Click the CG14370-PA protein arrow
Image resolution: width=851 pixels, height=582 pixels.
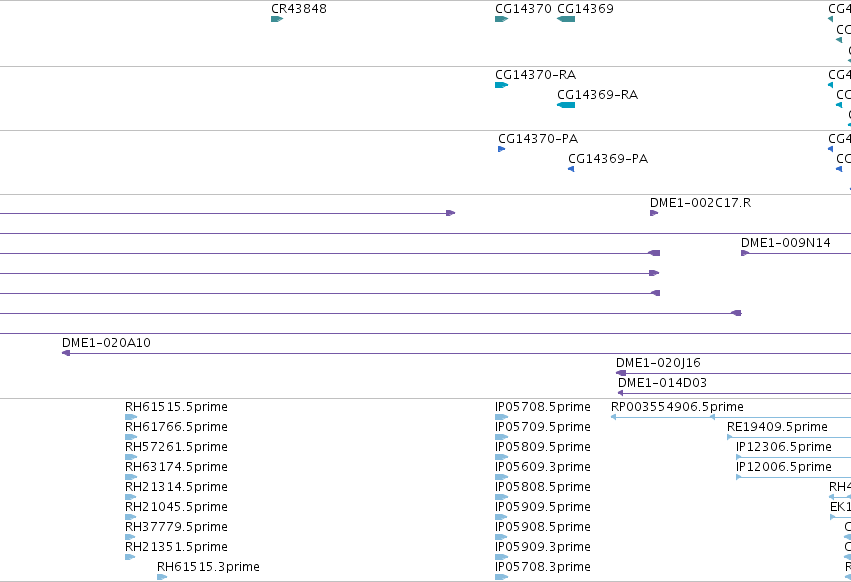click(x=501, y=149)
